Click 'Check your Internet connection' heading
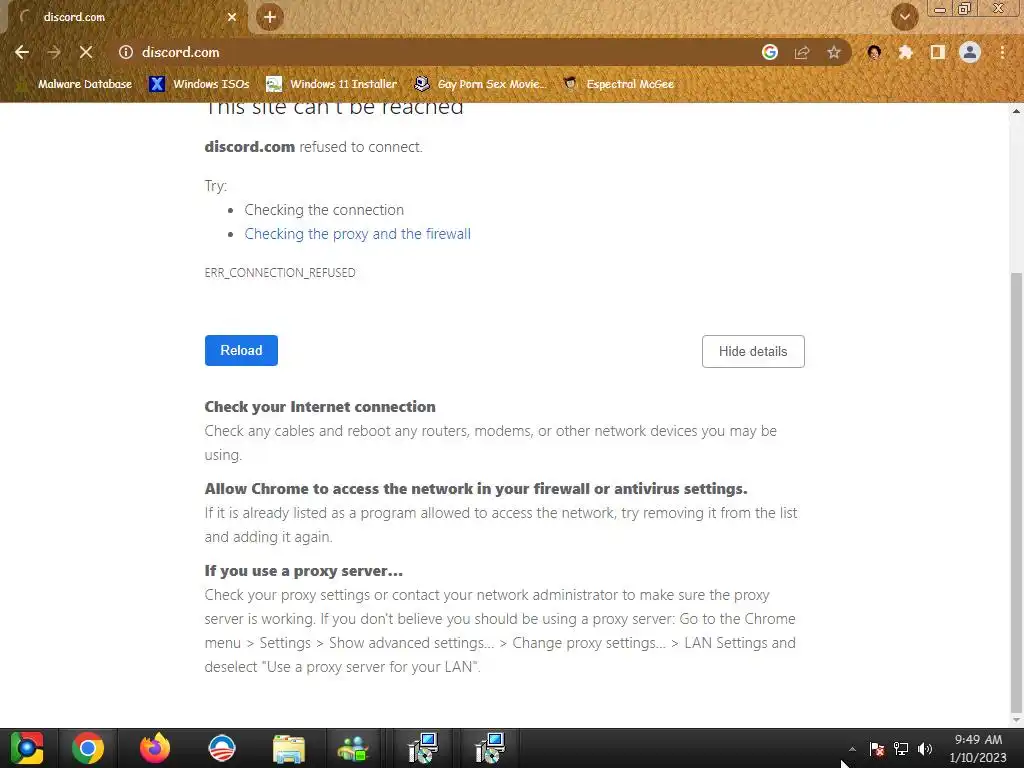 point(320,407)
